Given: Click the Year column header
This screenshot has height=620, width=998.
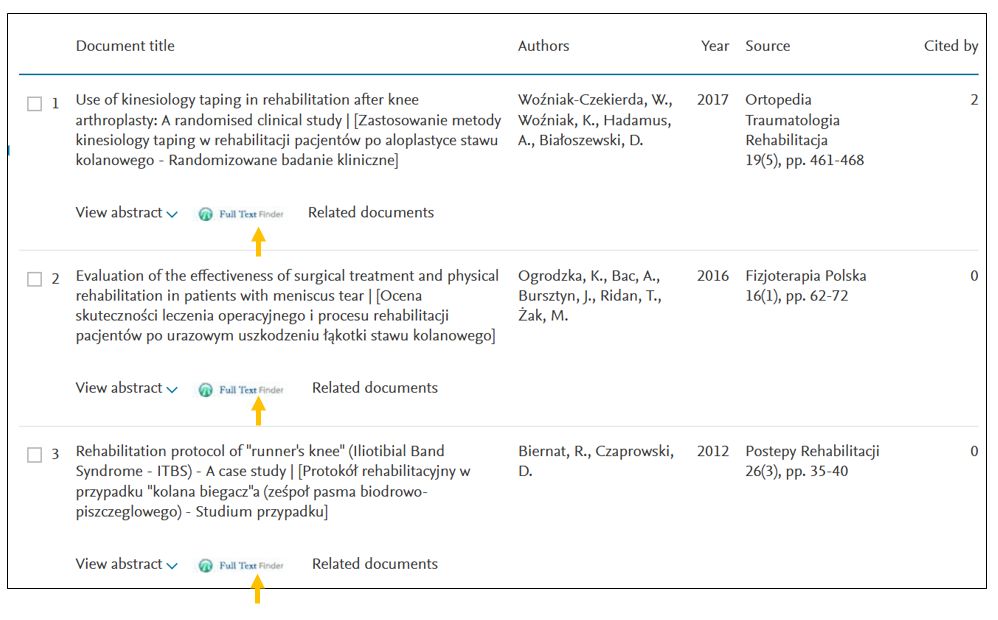Looking at the screenshot, I should pos(715,46).
